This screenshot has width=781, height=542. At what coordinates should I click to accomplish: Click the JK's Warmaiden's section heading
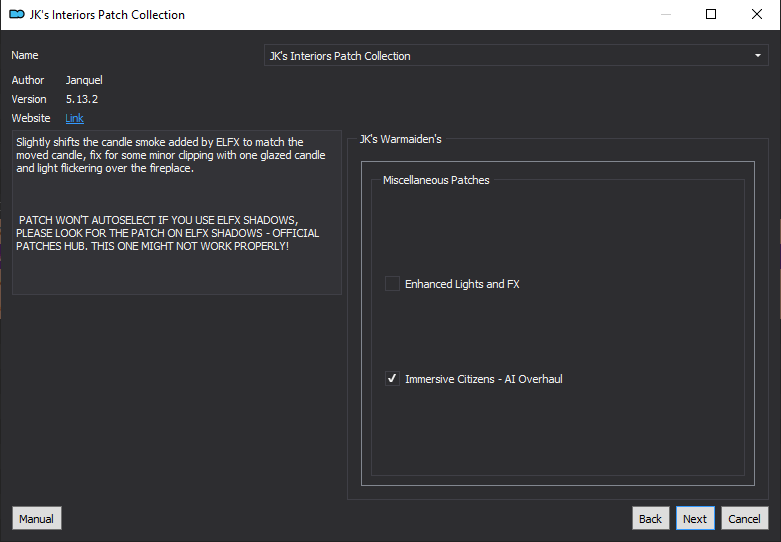(x=400, y=139)
